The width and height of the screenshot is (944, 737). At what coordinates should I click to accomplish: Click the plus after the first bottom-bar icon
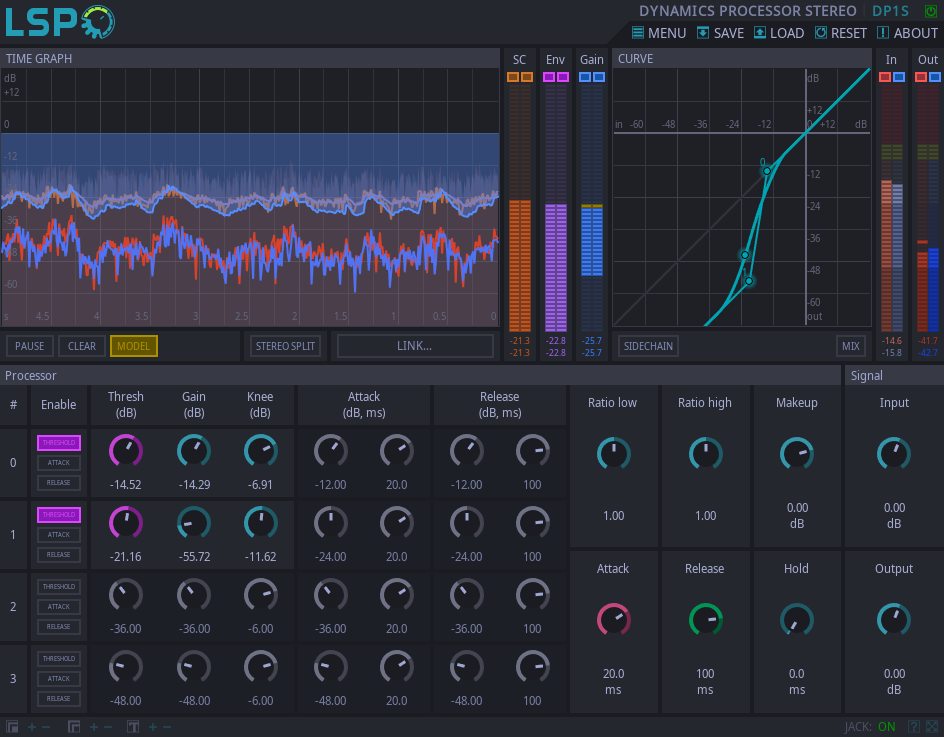pos(32,727)
